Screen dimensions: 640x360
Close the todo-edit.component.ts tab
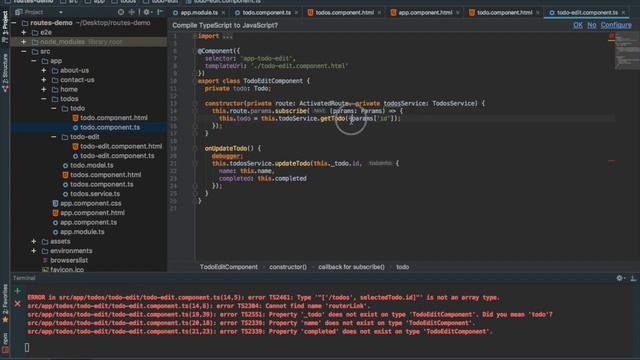(x=623, y=13)
